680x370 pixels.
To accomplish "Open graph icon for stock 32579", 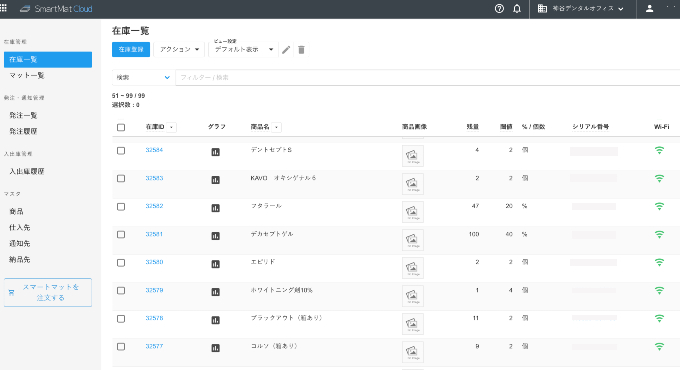I will click(x=216, y=292).
